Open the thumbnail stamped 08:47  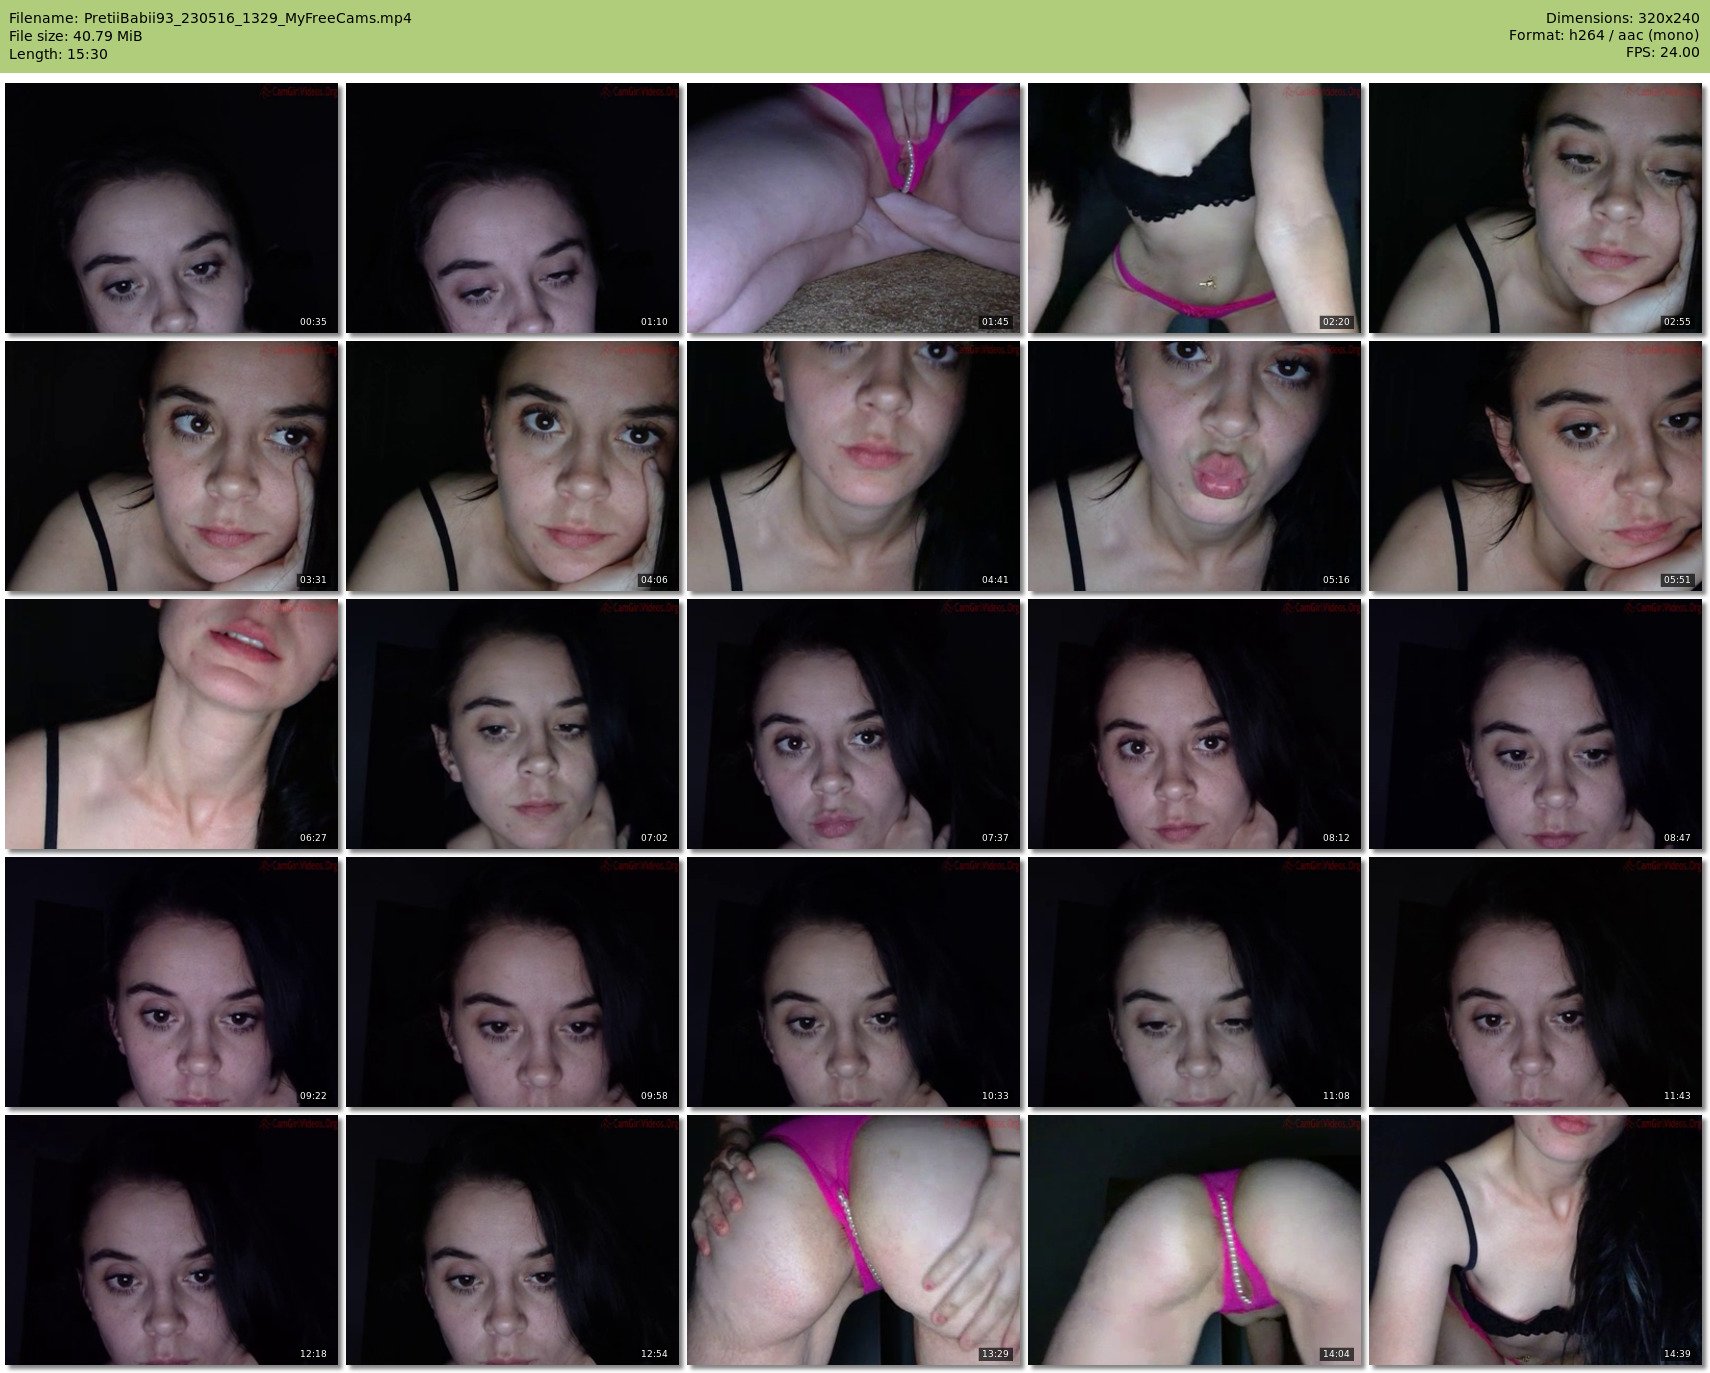click(x=1535, y=724)
